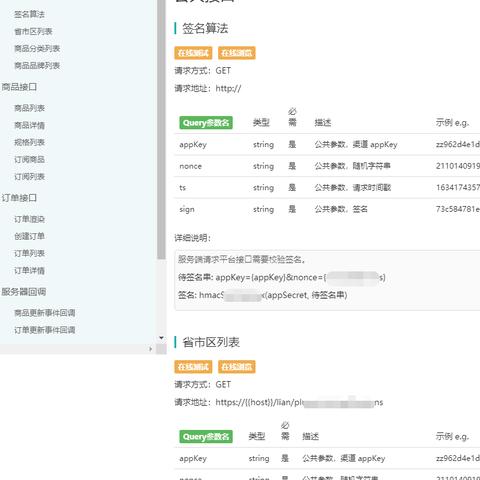Click the description 公共参数, 请求时间戳
Viewport: 480px width, 480px height.
pyautogui.click(x=353, y=188)
